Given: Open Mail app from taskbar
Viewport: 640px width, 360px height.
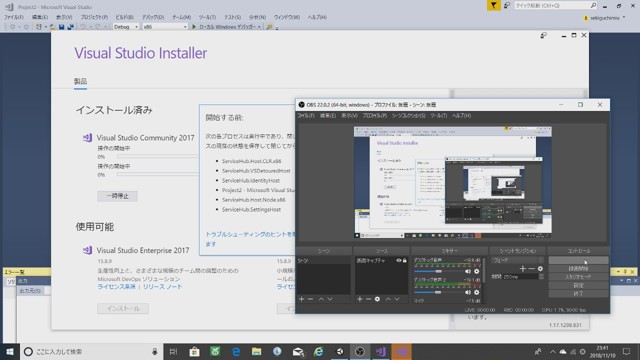Looking at the screenshot, I should coord(298,351).
